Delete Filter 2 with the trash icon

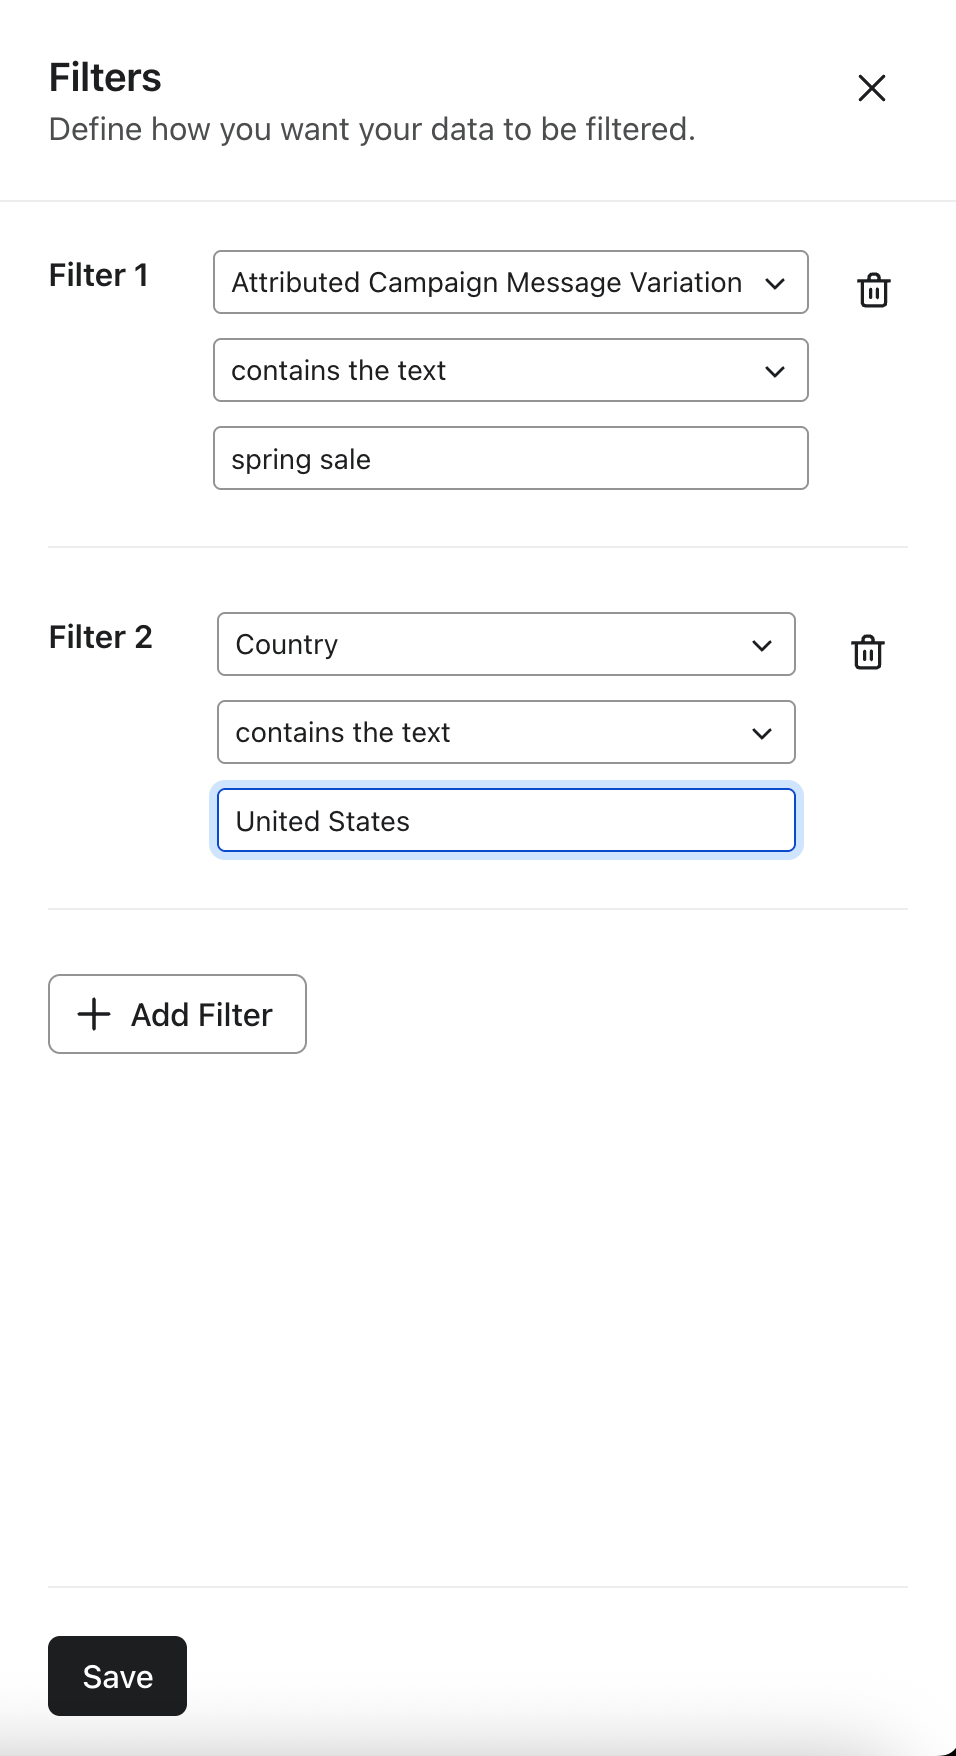click(x=868, y=652)
